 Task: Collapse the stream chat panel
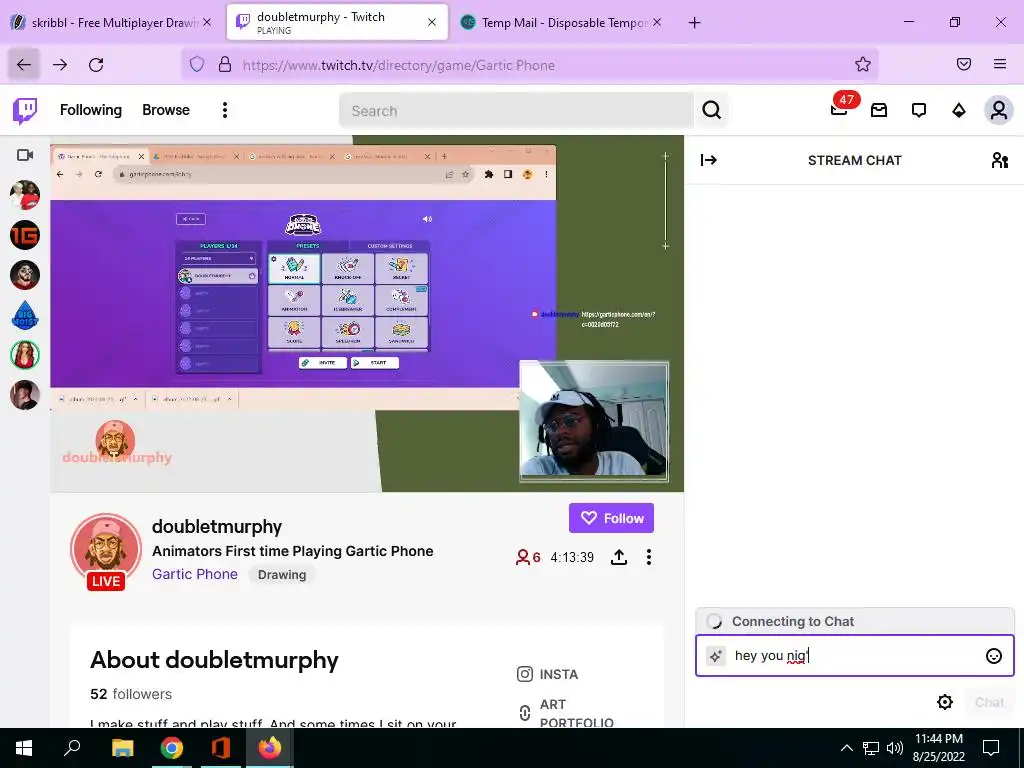709,160
